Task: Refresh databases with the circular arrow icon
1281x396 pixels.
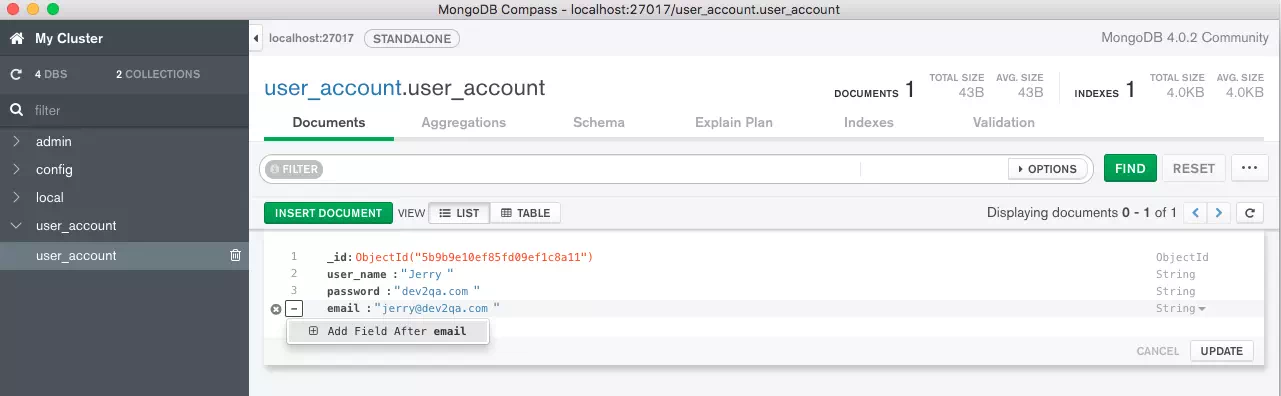Action: point(16,74)
